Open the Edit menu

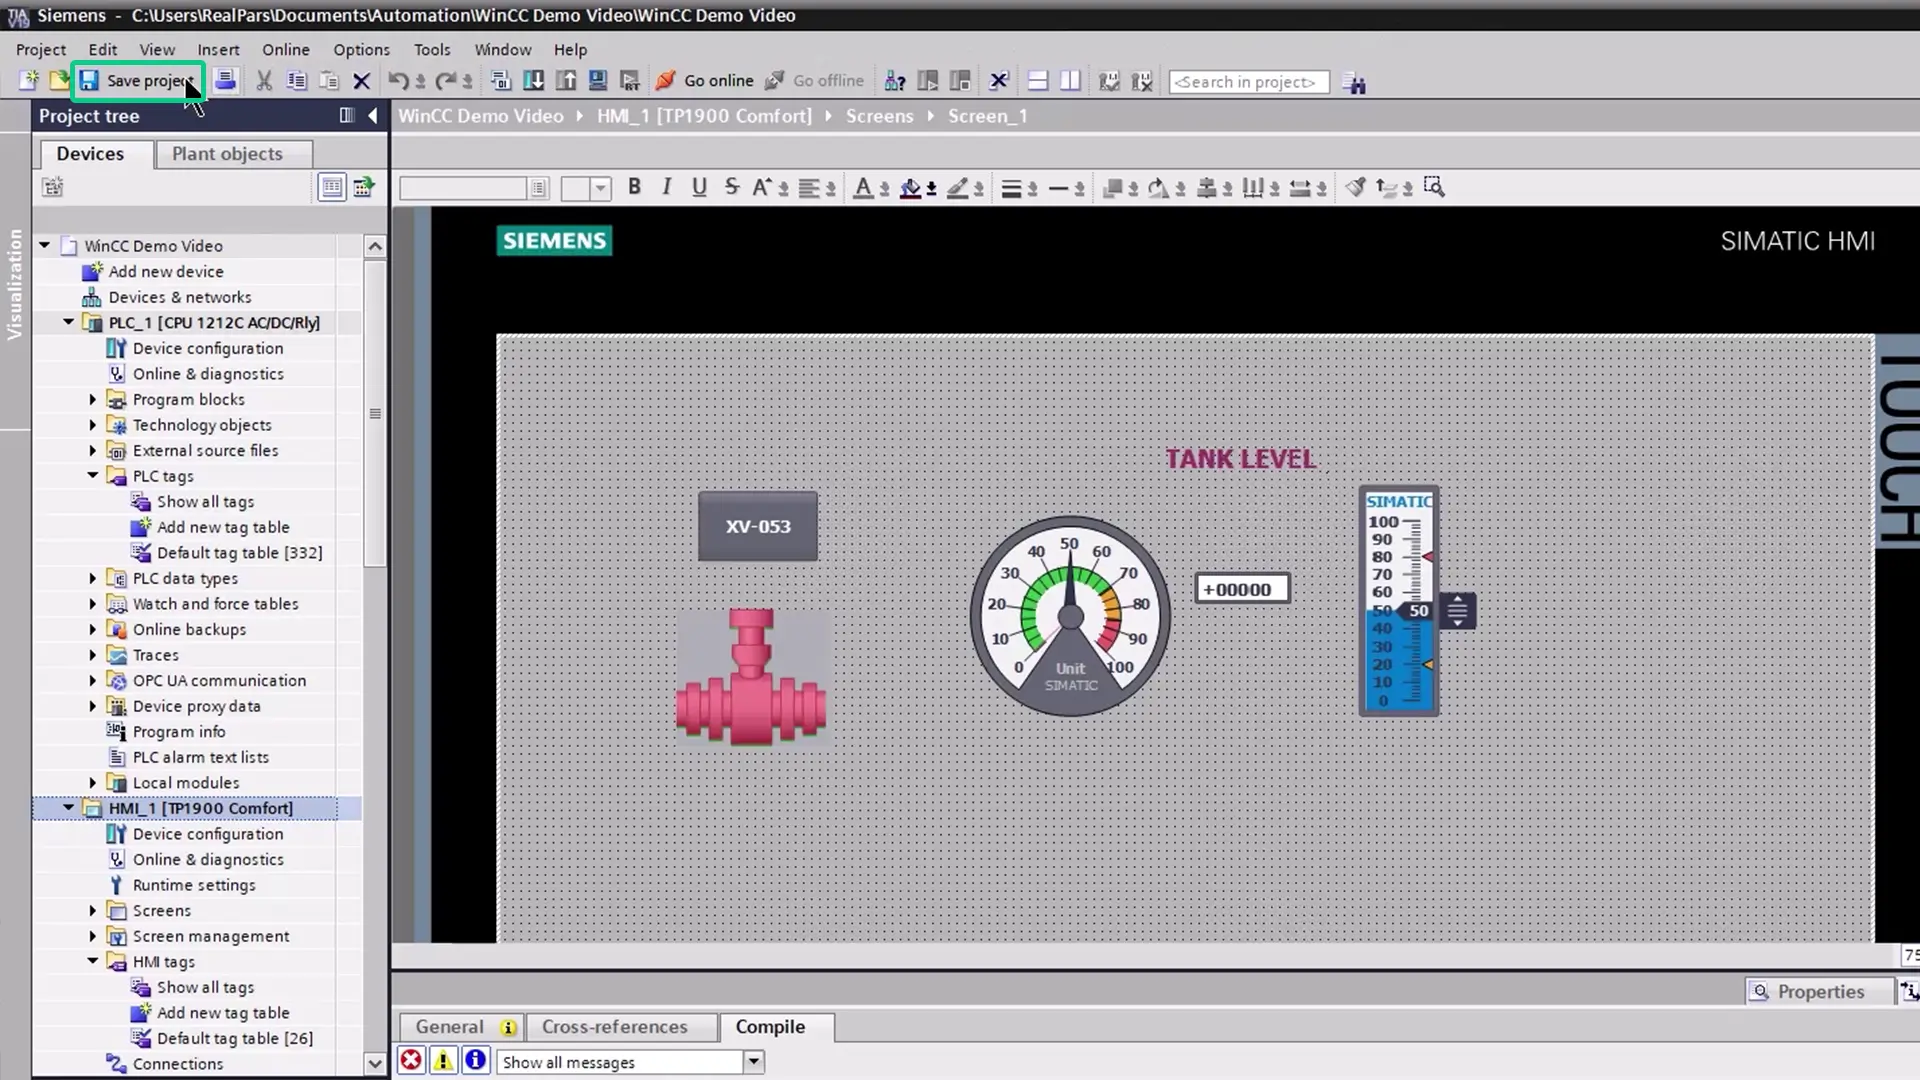[102, 49]
